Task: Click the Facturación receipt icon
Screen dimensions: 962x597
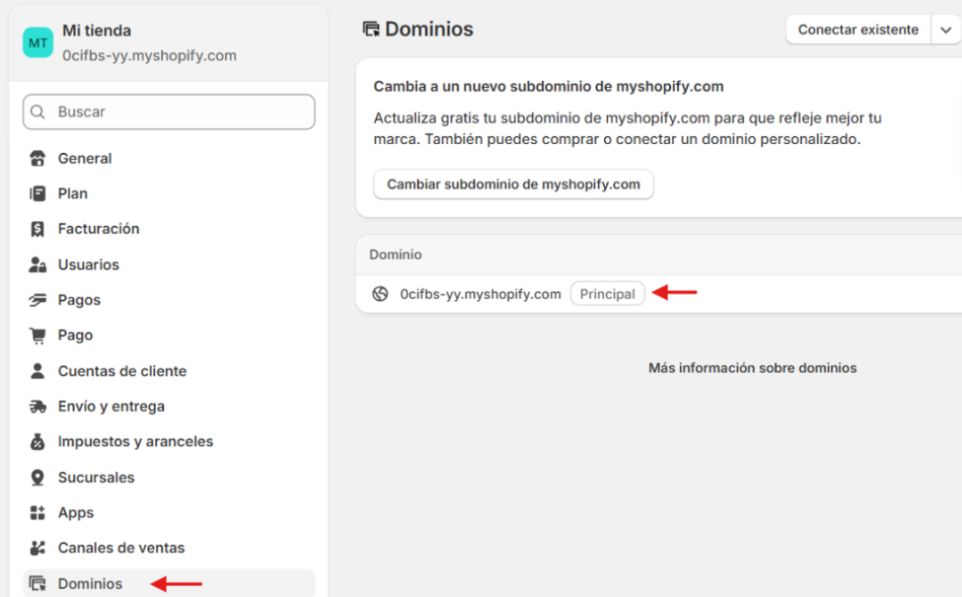Action: pyautogui.click(x=37, y=229)
